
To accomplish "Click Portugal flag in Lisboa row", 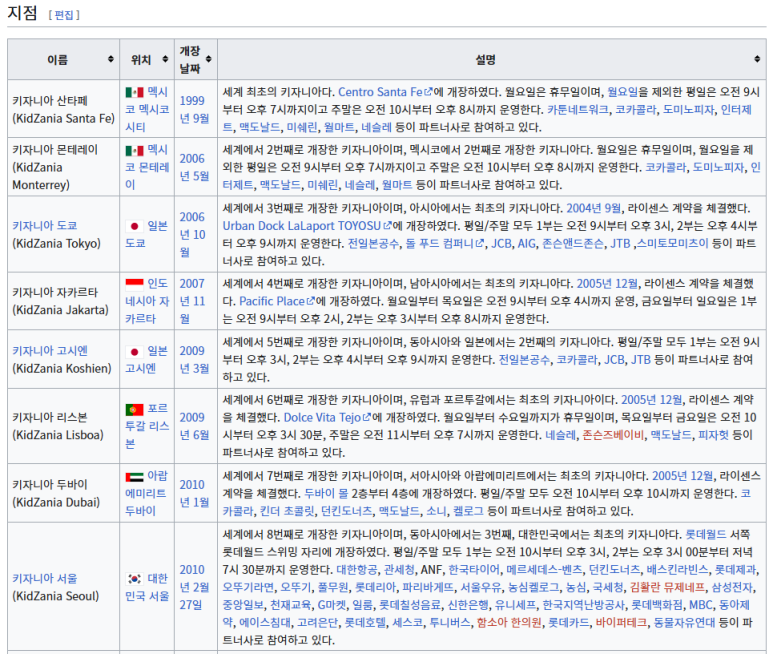I will (x=134, y=409).
